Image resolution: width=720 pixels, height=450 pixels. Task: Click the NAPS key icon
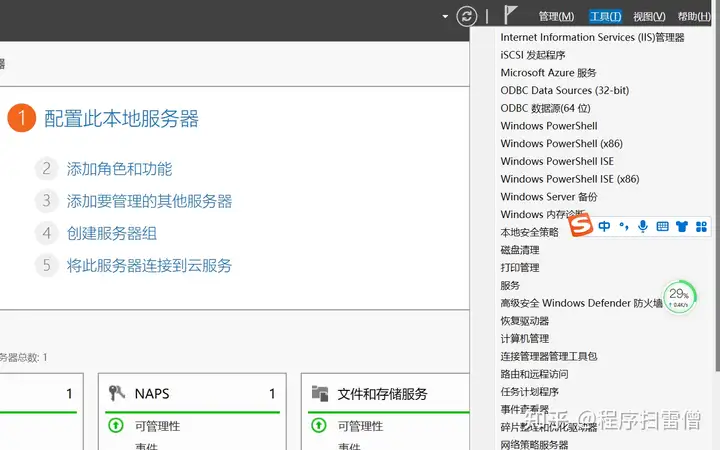117,394
